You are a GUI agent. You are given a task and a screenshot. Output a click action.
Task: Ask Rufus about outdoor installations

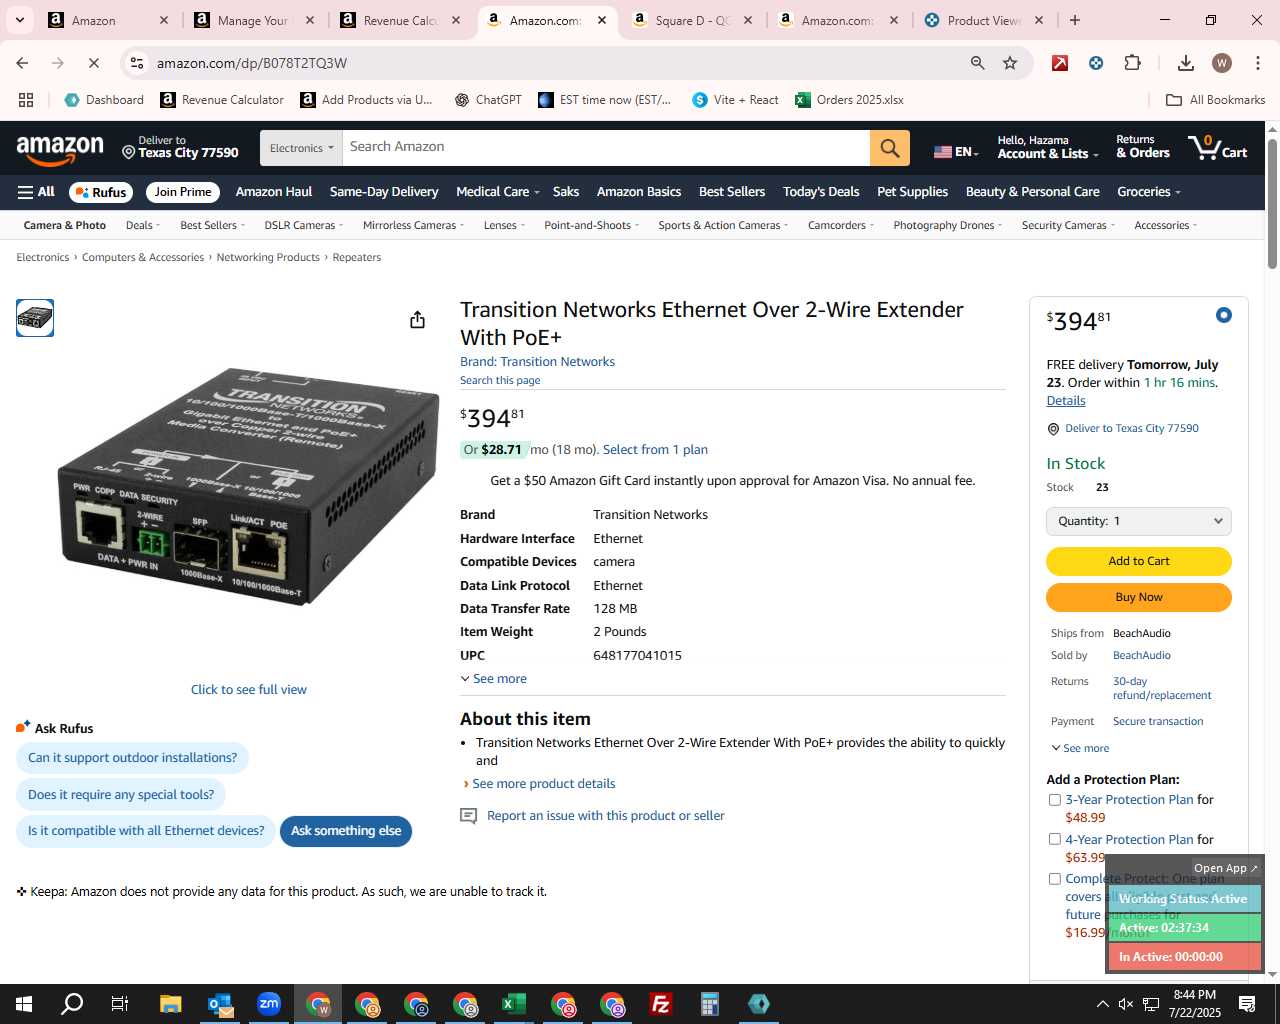[x=132, y=758]
